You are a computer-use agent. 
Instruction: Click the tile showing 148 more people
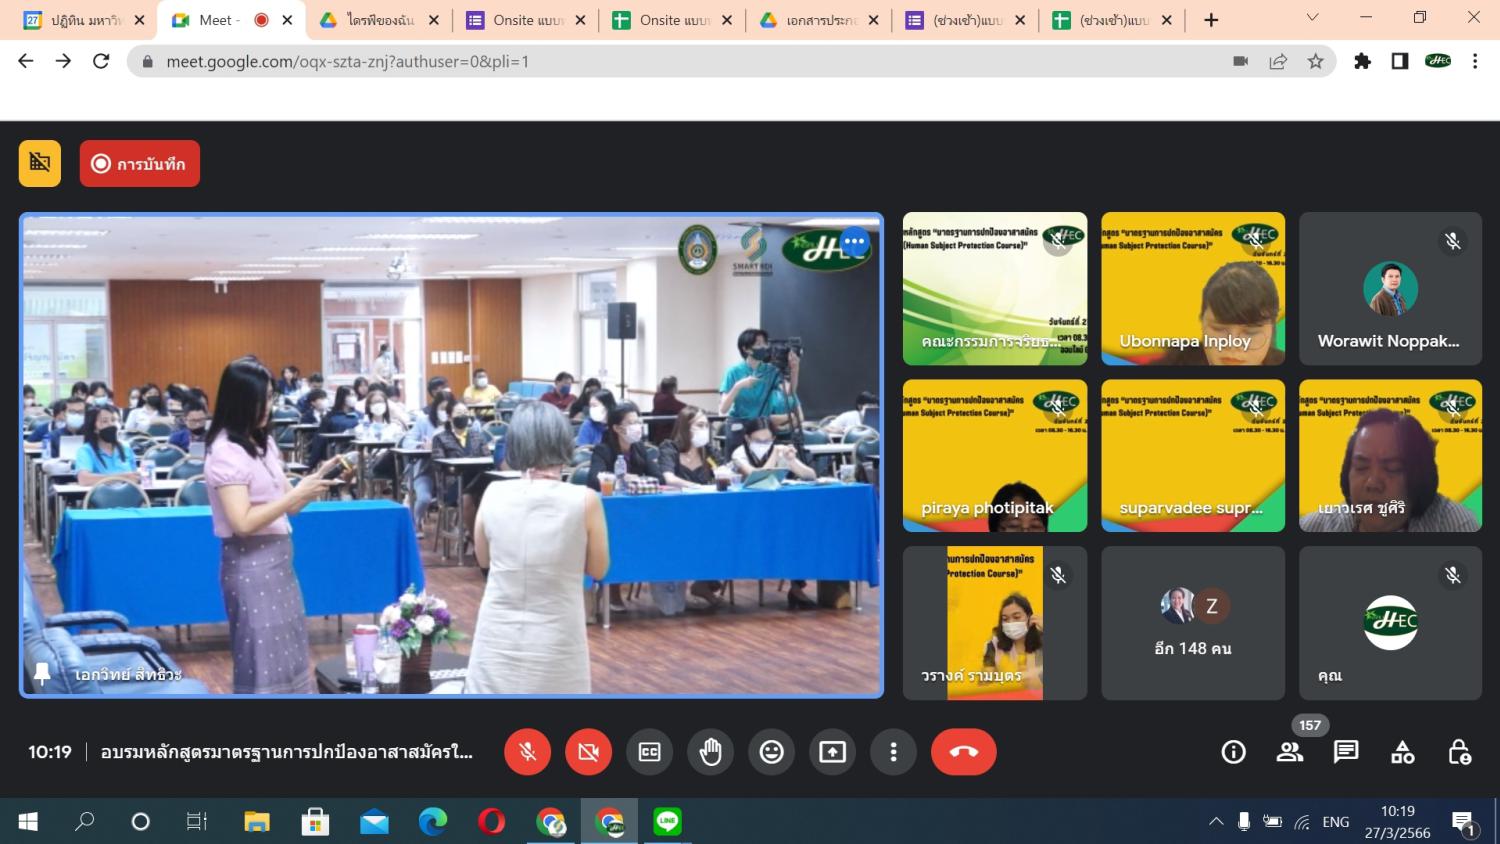[1192, 623]
